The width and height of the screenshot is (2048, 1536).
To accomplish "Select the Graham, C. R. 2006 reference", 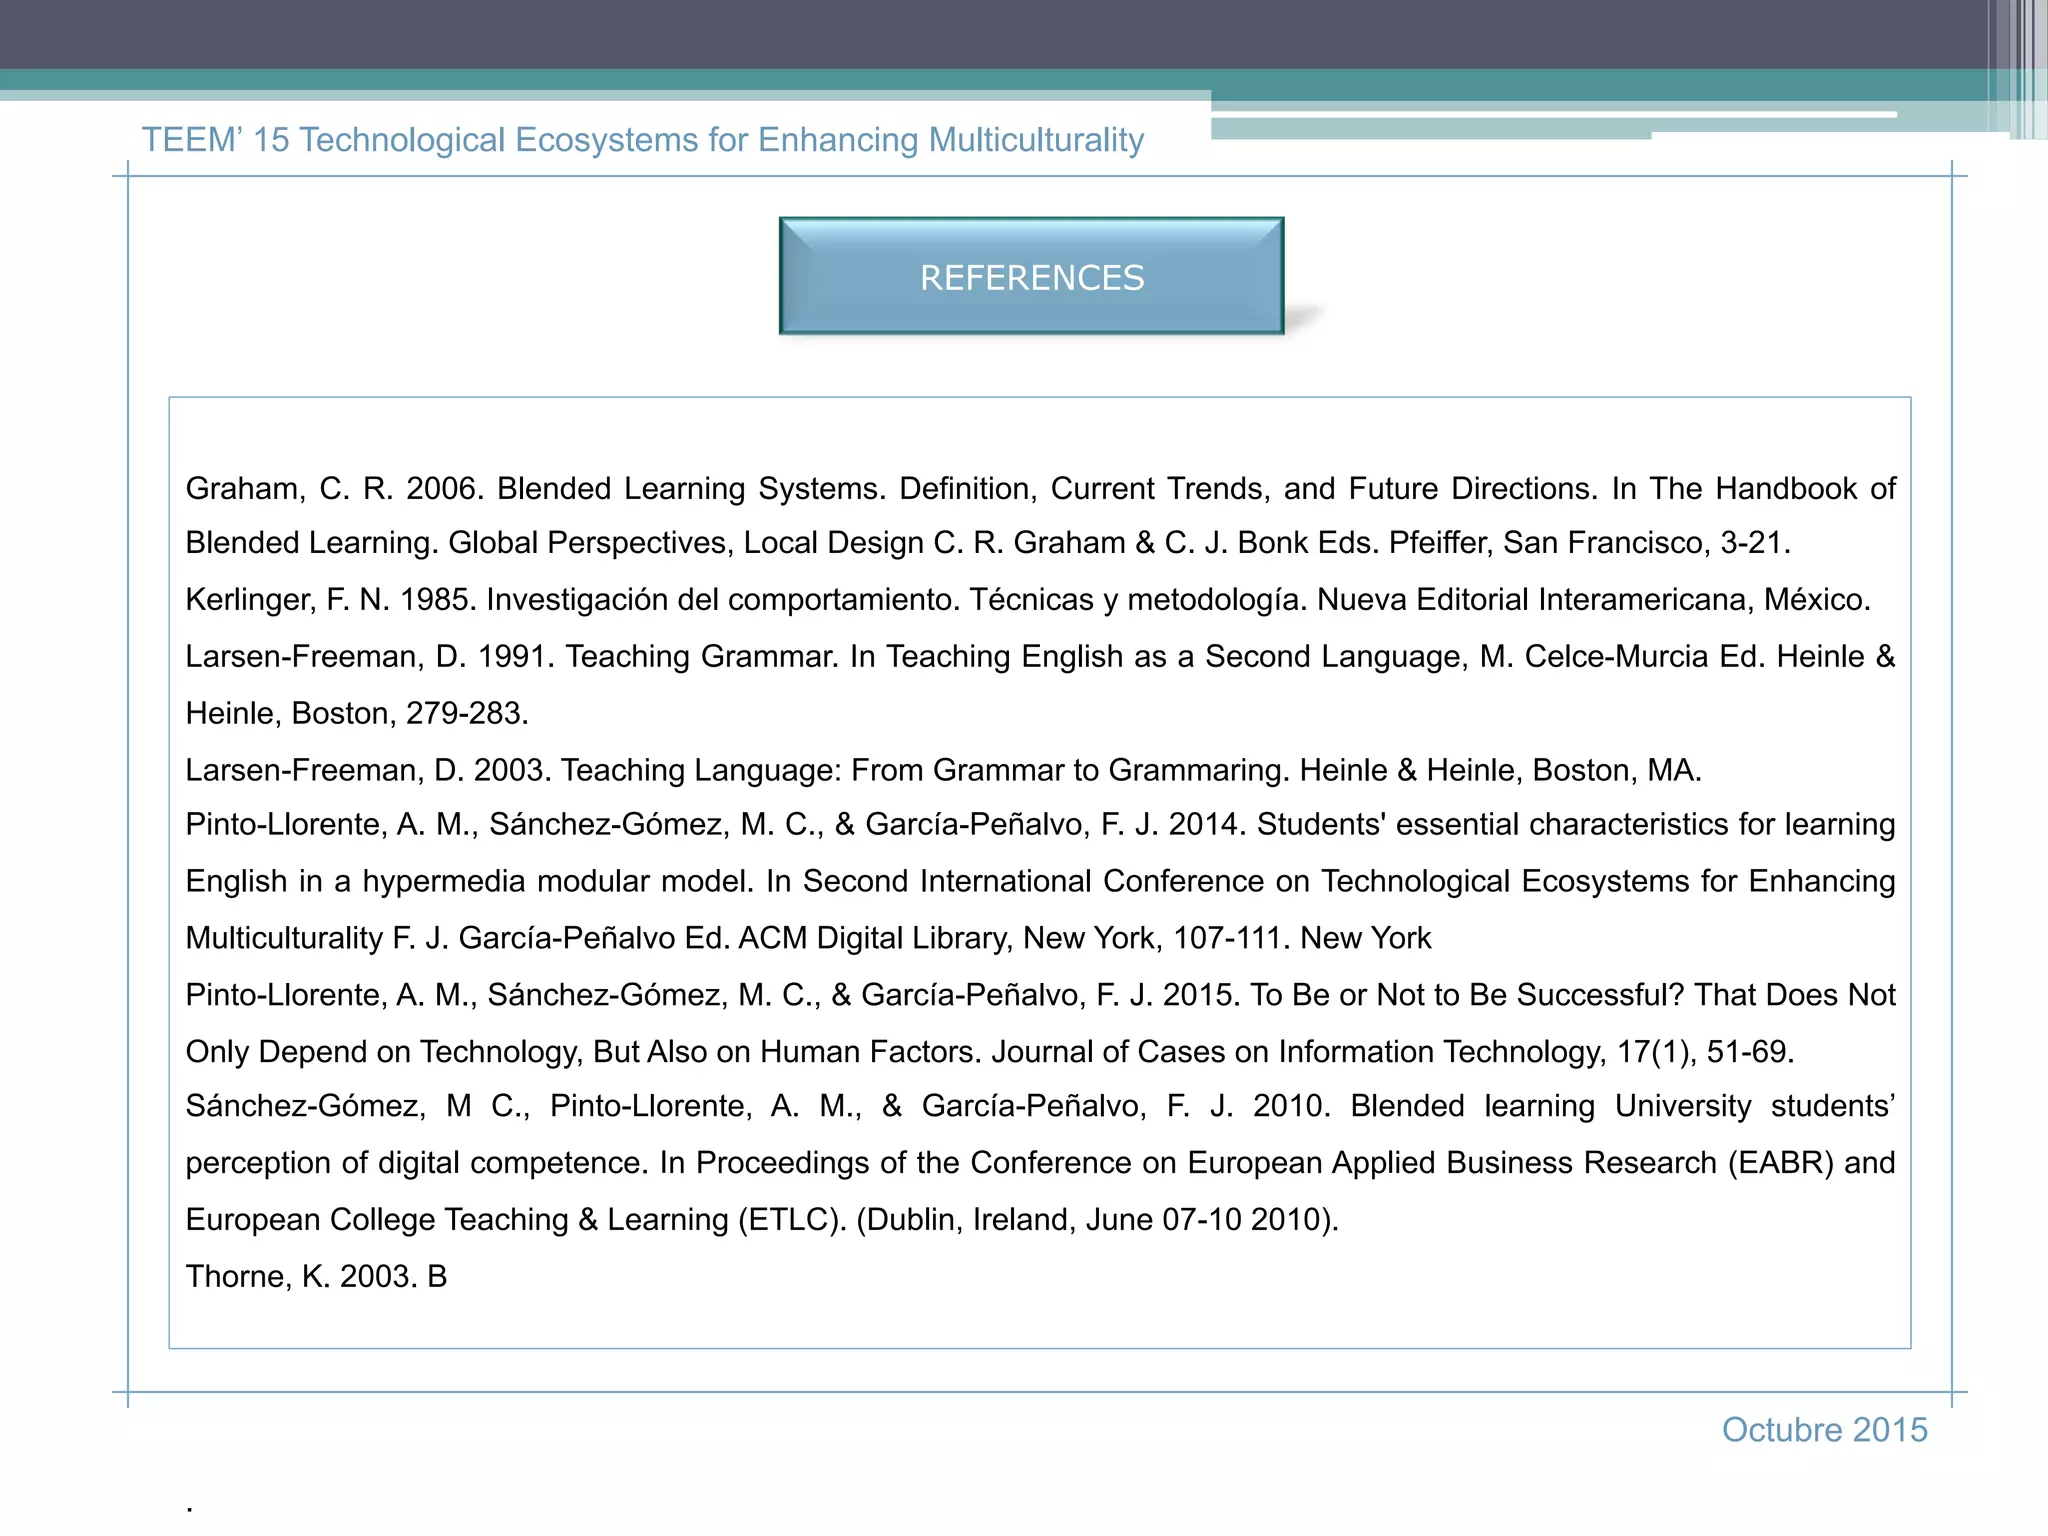I will 1040,515.
